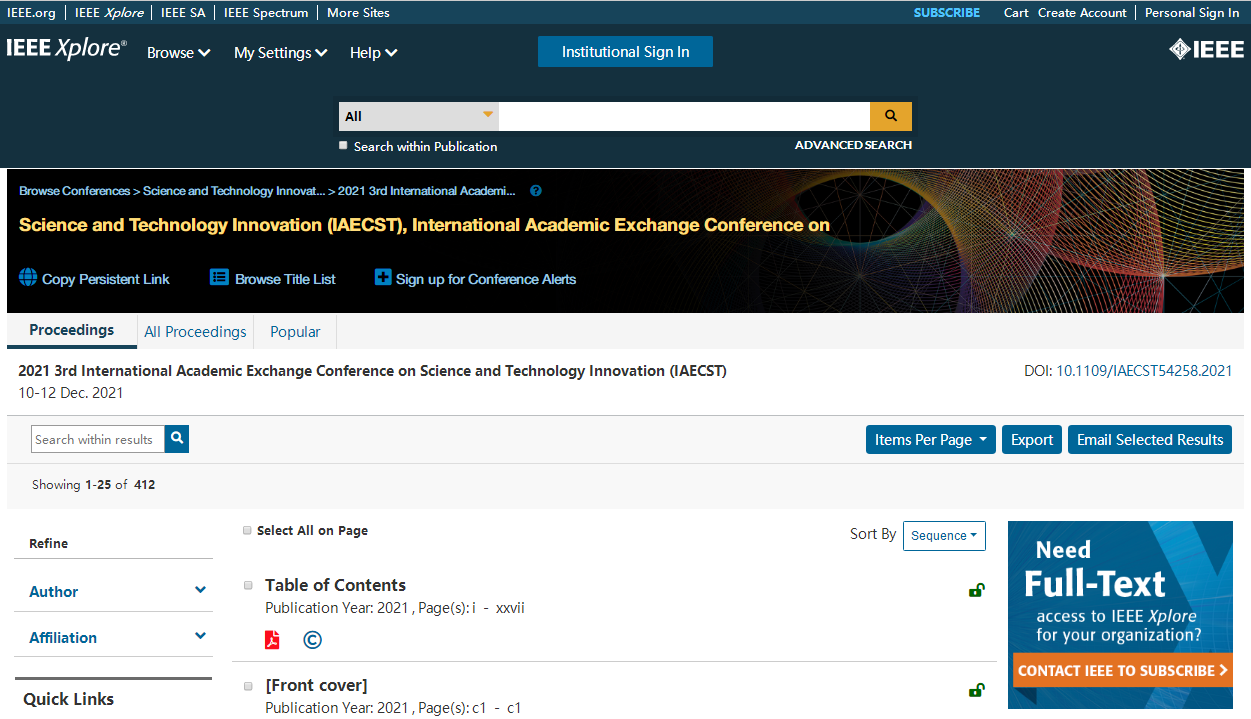Open the [Front cover] title link

pos(316,685)
